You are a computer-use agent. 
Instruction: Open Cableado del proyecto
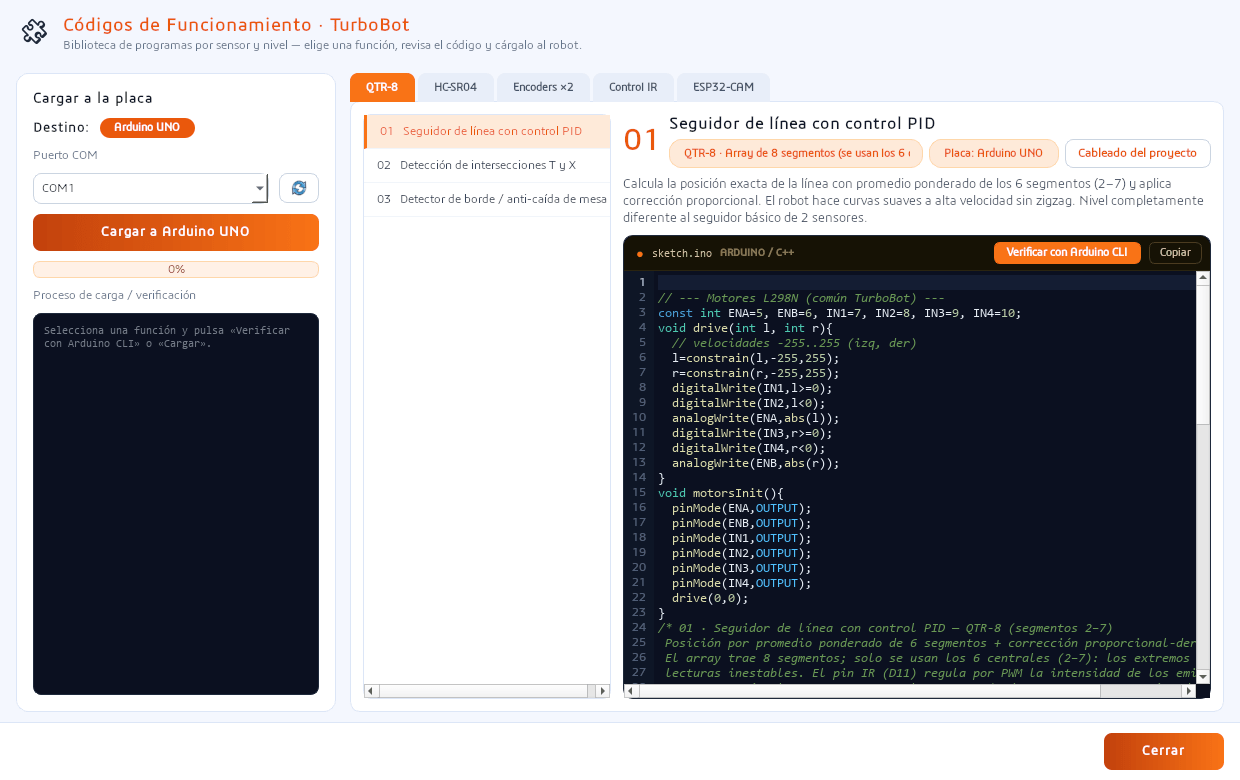[x=1138, y=153]
